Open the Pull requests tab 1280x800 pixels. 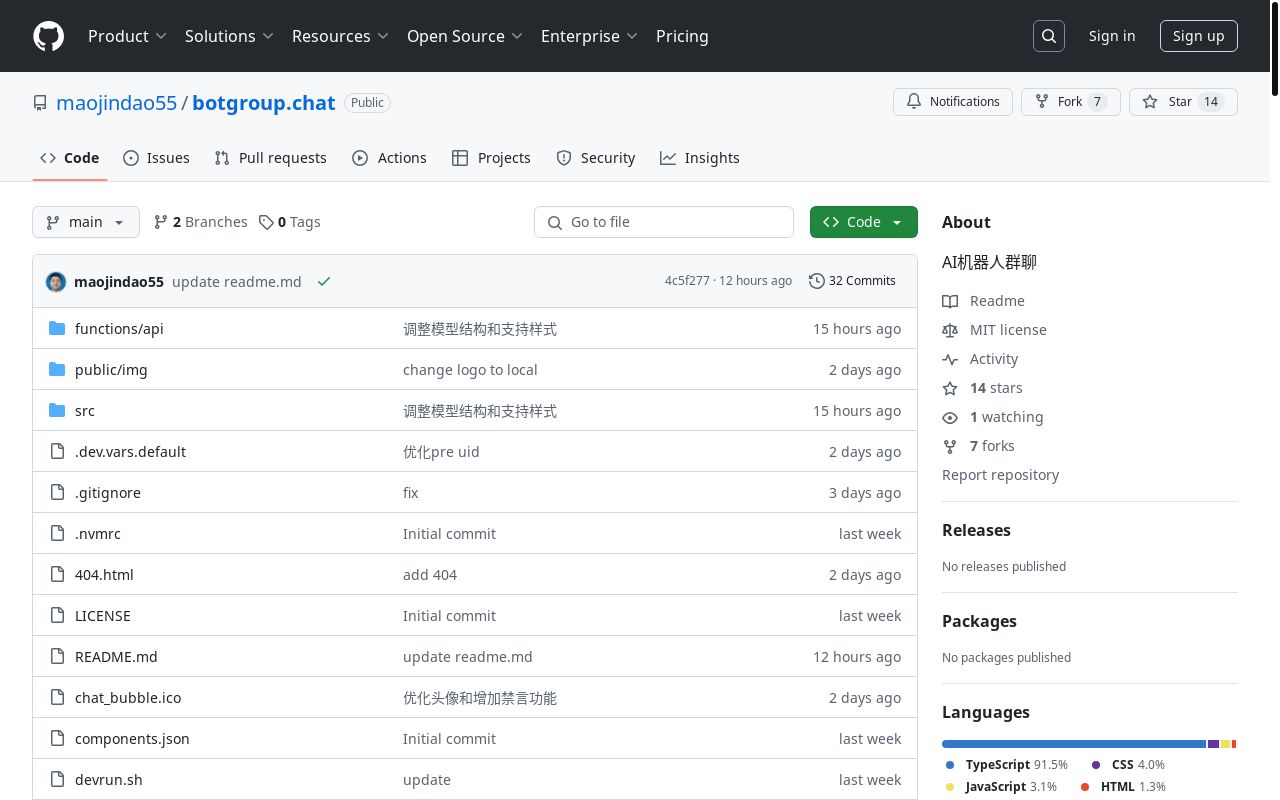tap(270, 158)
